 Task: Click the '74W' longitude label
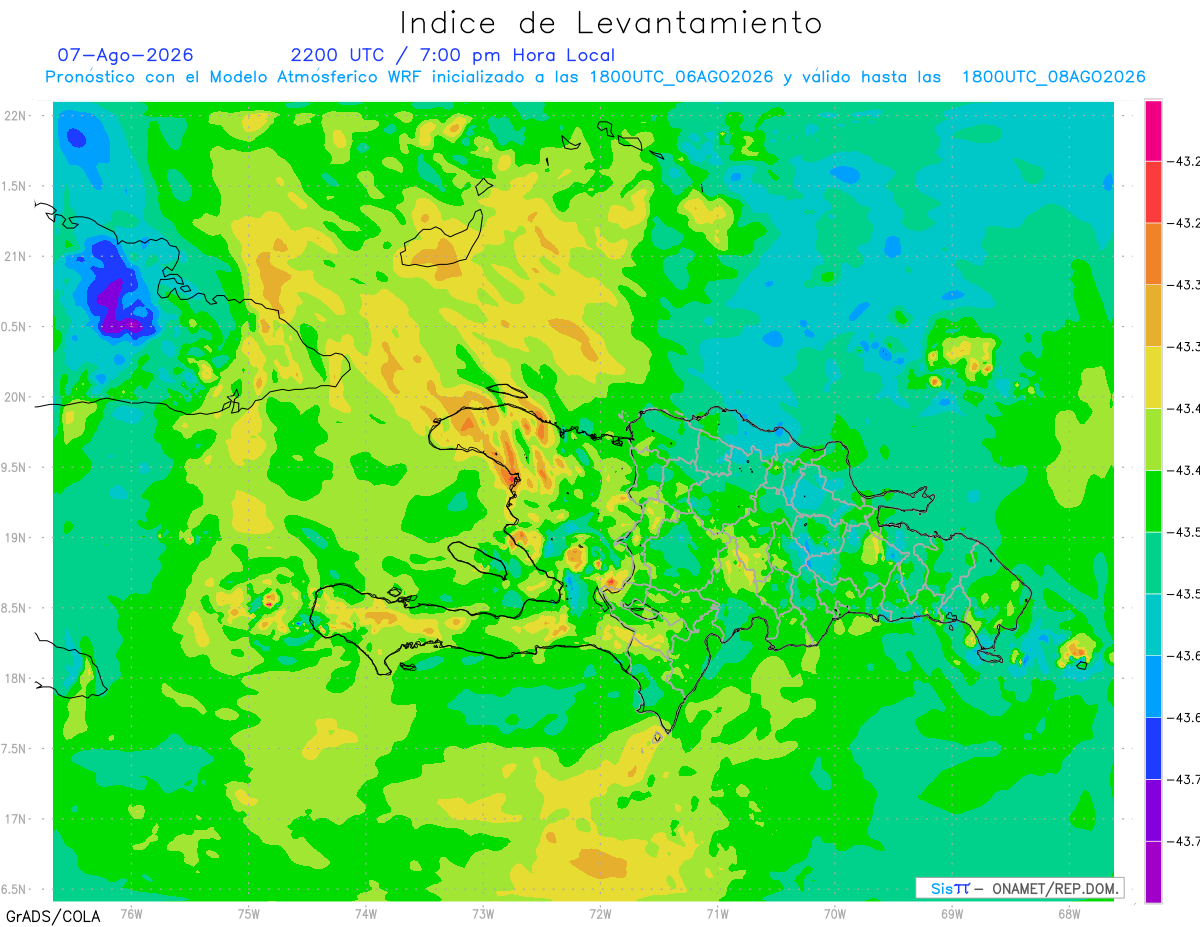[x=365, y=914]
